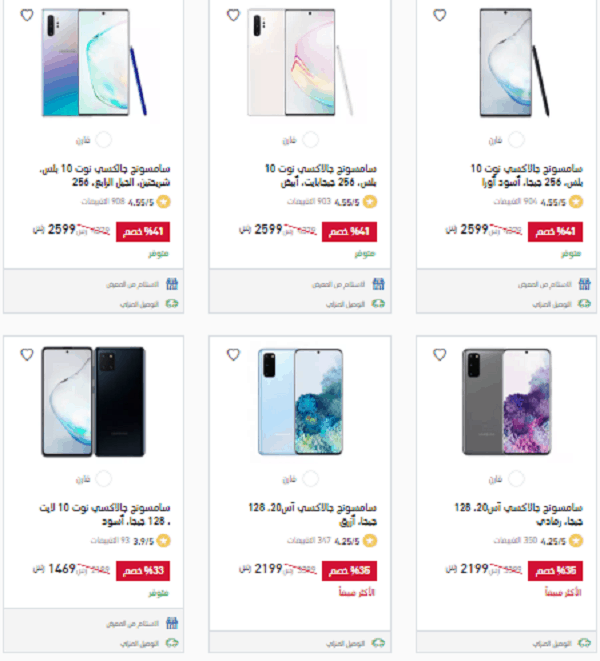Viewport: 600px width, 661px height.
Task: Open the Galaxy Note 10 Lite 128GB title link
Action: [x=105, y=514]
